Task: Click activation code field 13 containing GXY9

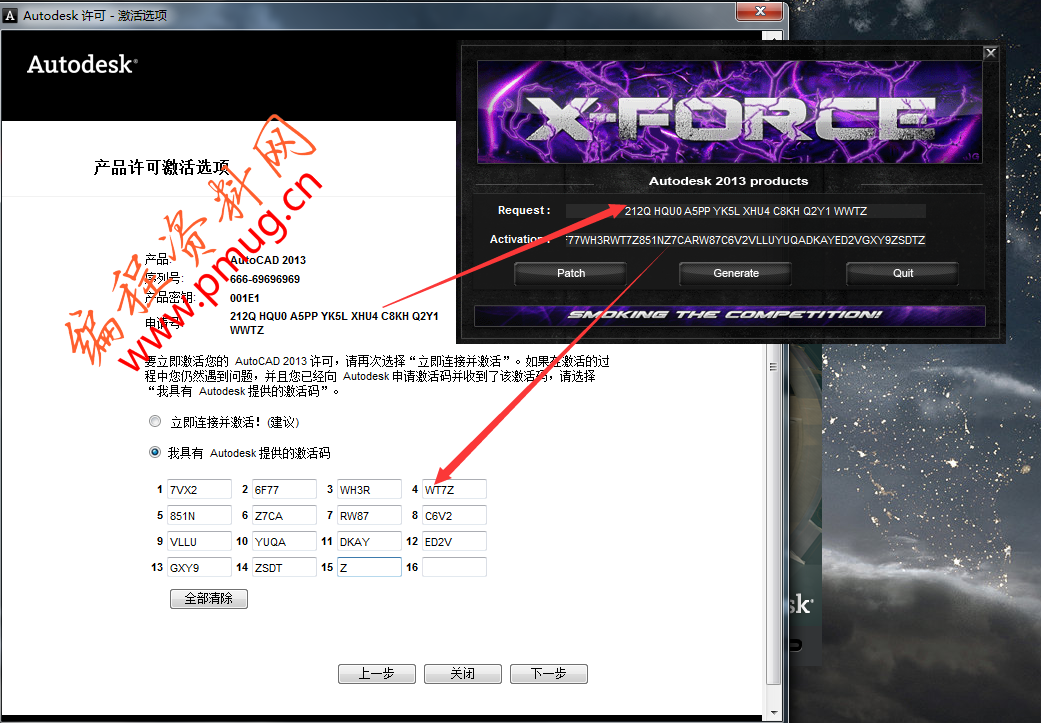Action: tap(199, 567)
